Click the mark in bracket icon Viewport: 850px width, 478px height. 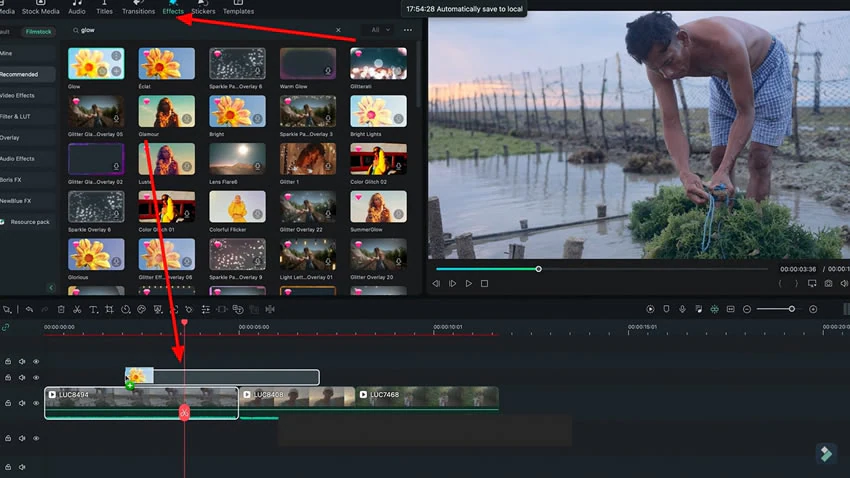[780, 283]
